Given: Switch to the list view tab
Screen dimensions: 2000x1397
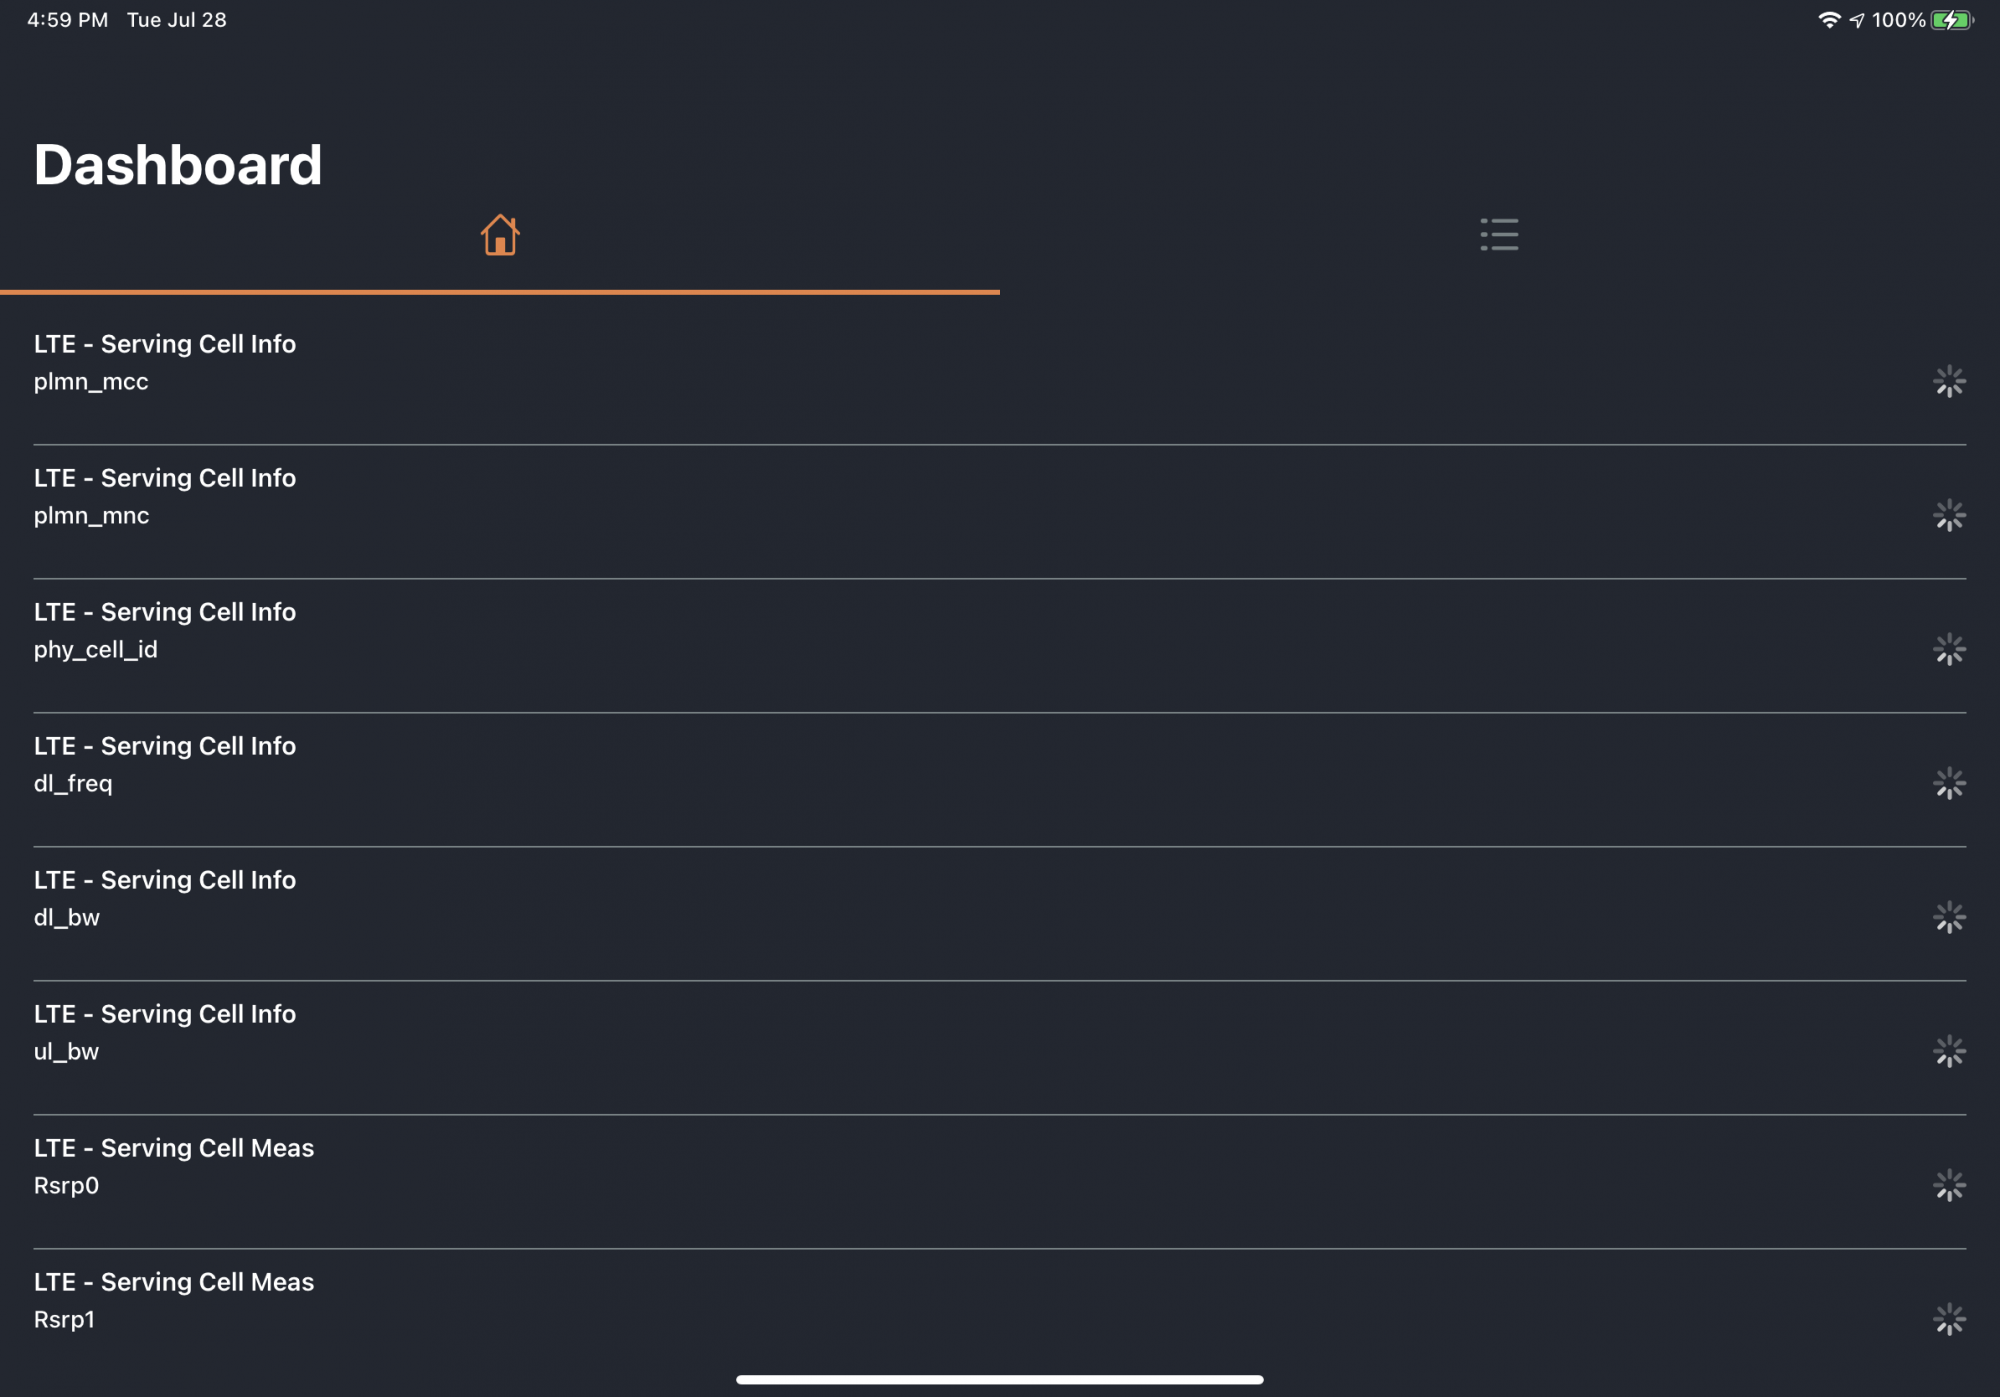Looking at the screenshot, I should point(1499,235).
